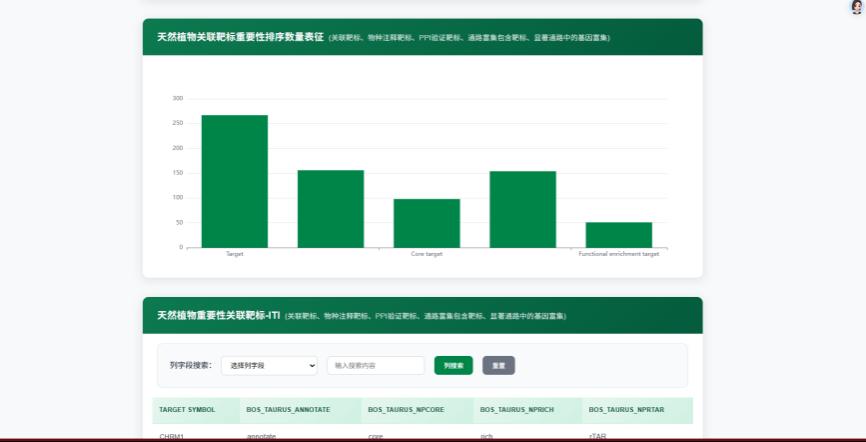Screen dimensions: 866x442
Task: Click the 'annotate' cell in first row
Action: point(261,436)
